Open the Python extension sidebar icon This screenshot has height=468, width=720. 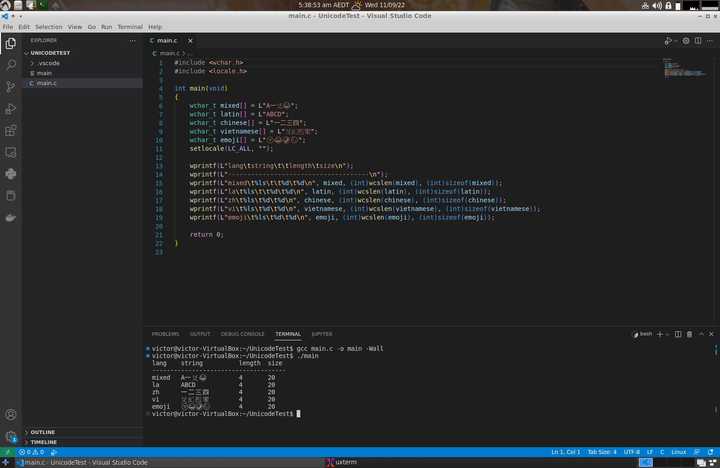coord(11,174)
